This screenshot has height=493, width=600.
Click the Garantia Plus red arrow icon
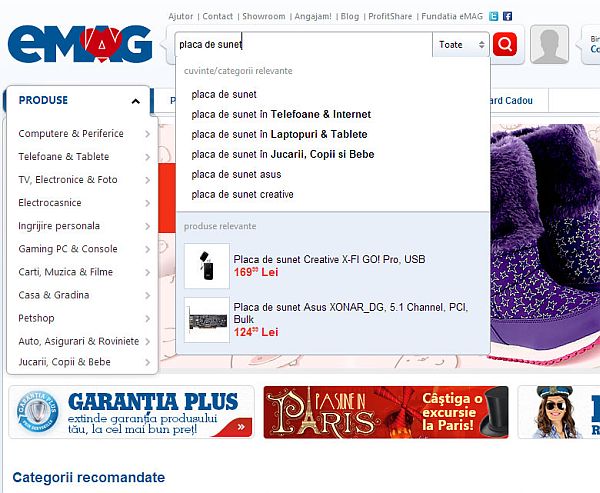[x=241, y=427]
